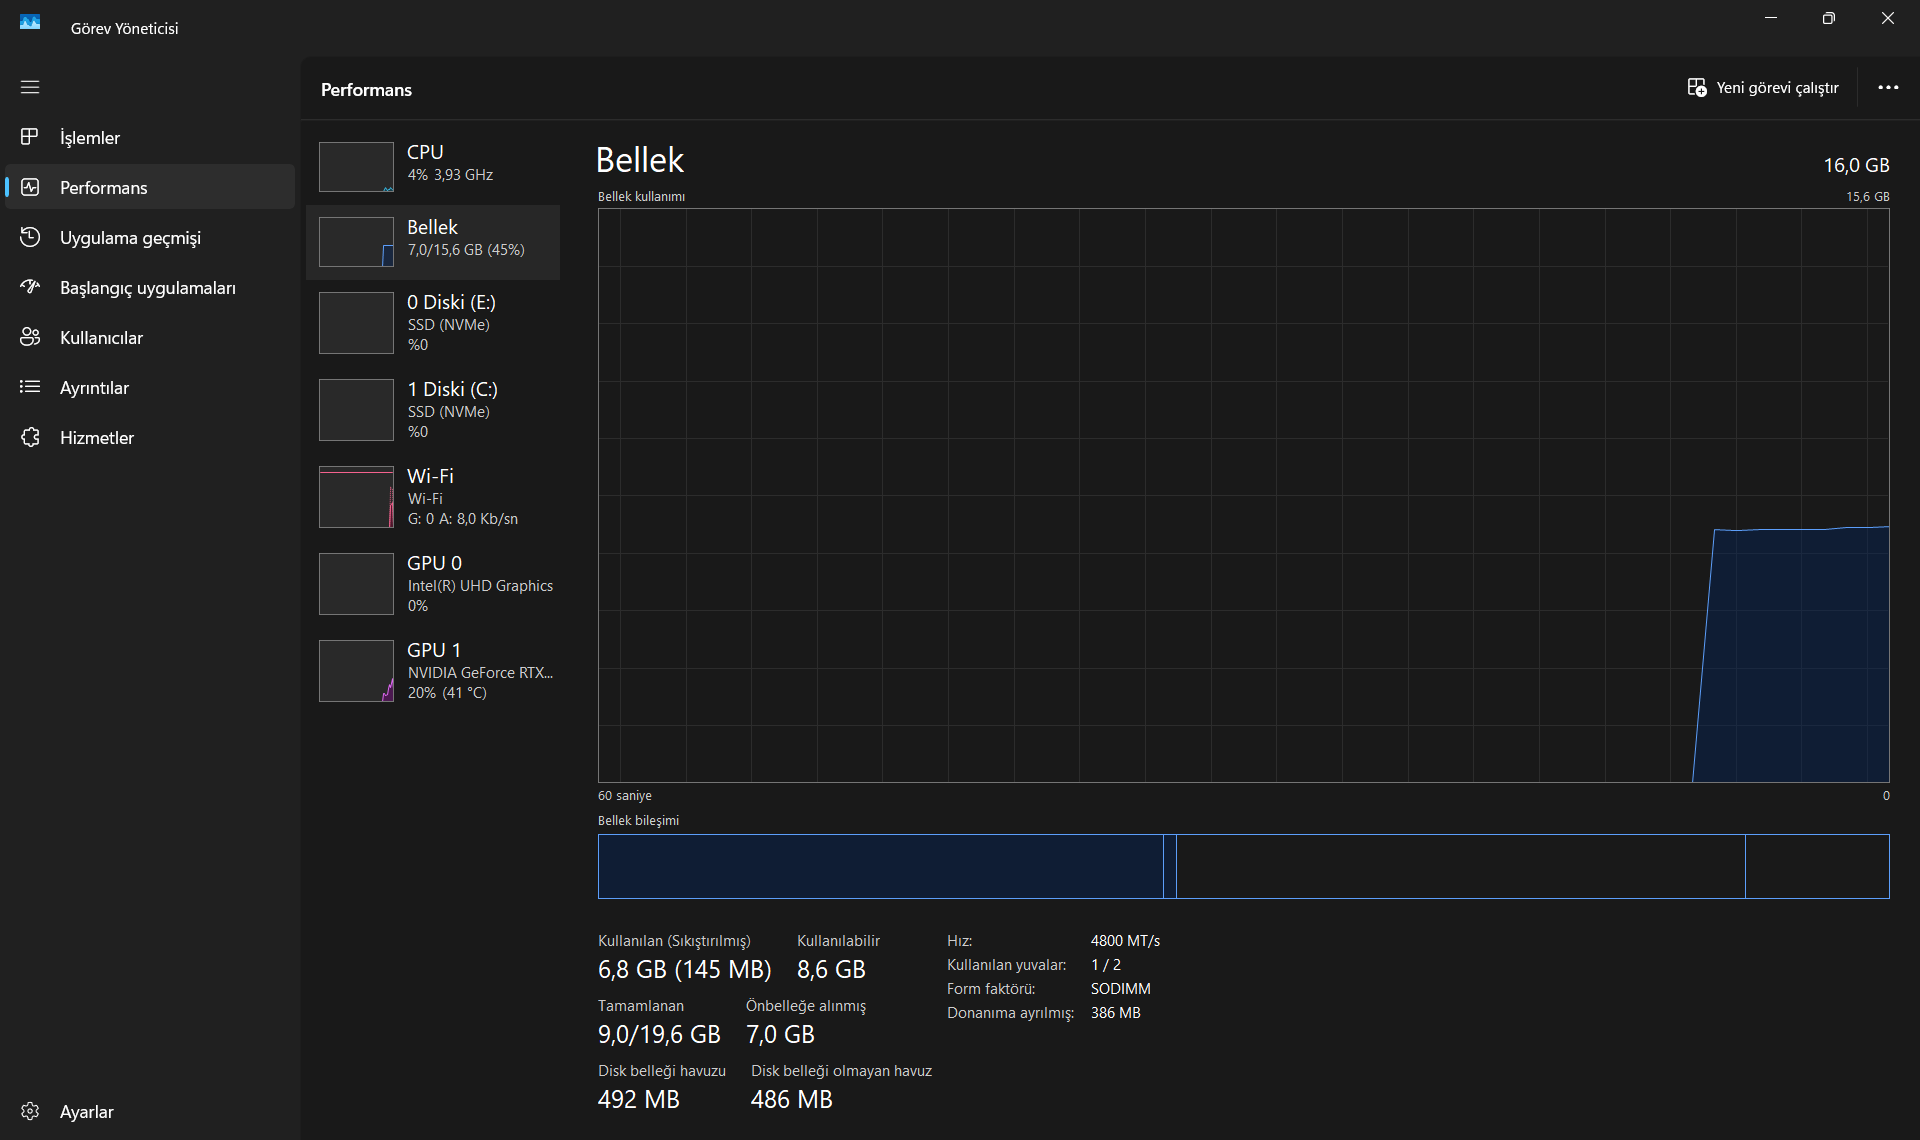Click the '4800 MT/s' speed value
Viewport: 1920px width, 1140px height.
tap(1125, 941)
